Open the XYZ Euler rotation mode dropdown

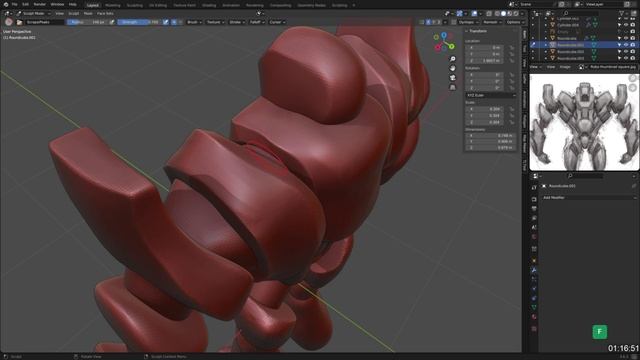(491, 95)
